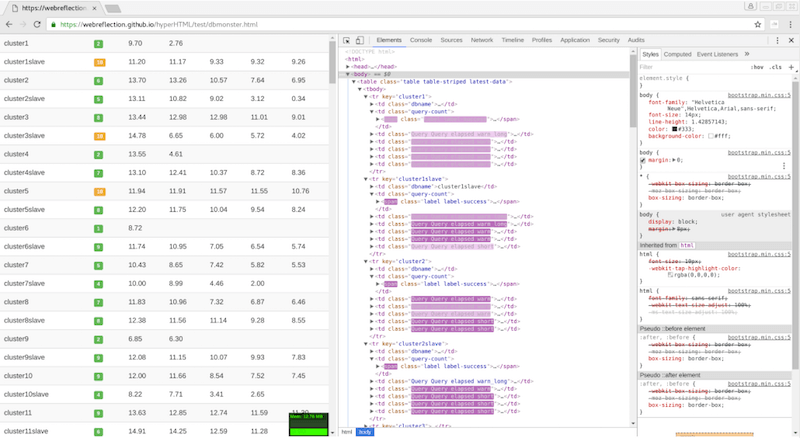Click the cluster1slave dbname td node
Viewport: 800px width, 438px height.
tap(436, 186)
